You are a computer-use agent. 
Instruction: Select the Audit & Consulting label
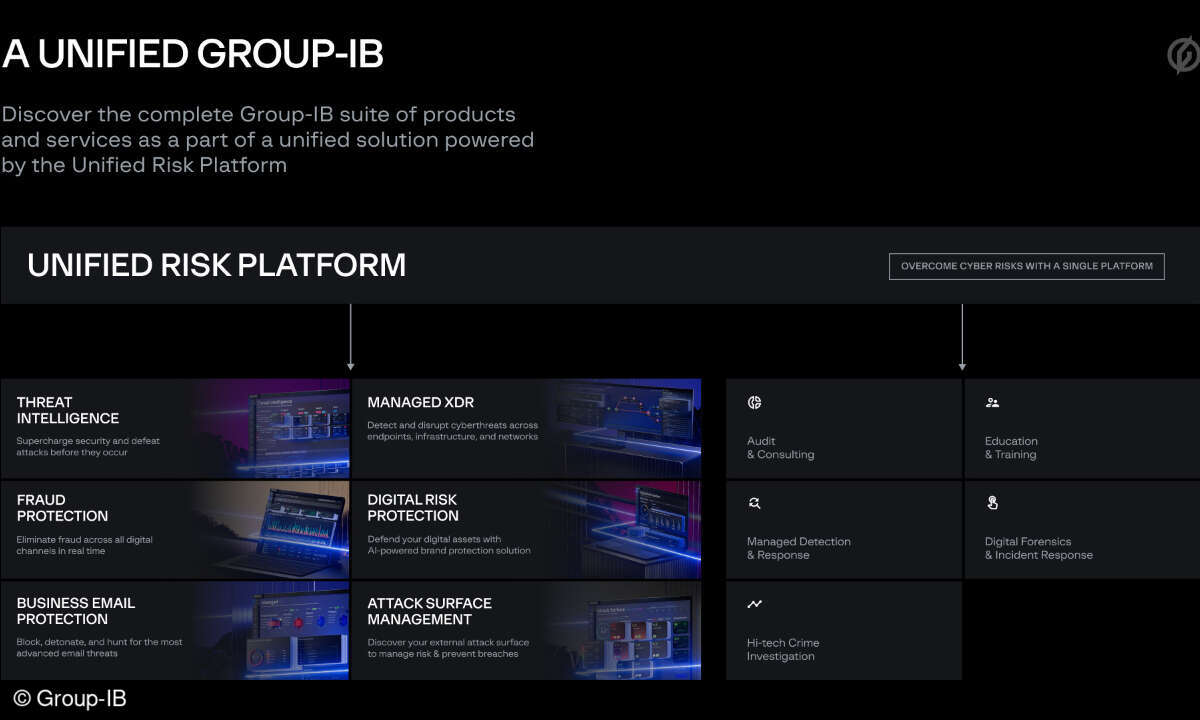tap(780, 448)
